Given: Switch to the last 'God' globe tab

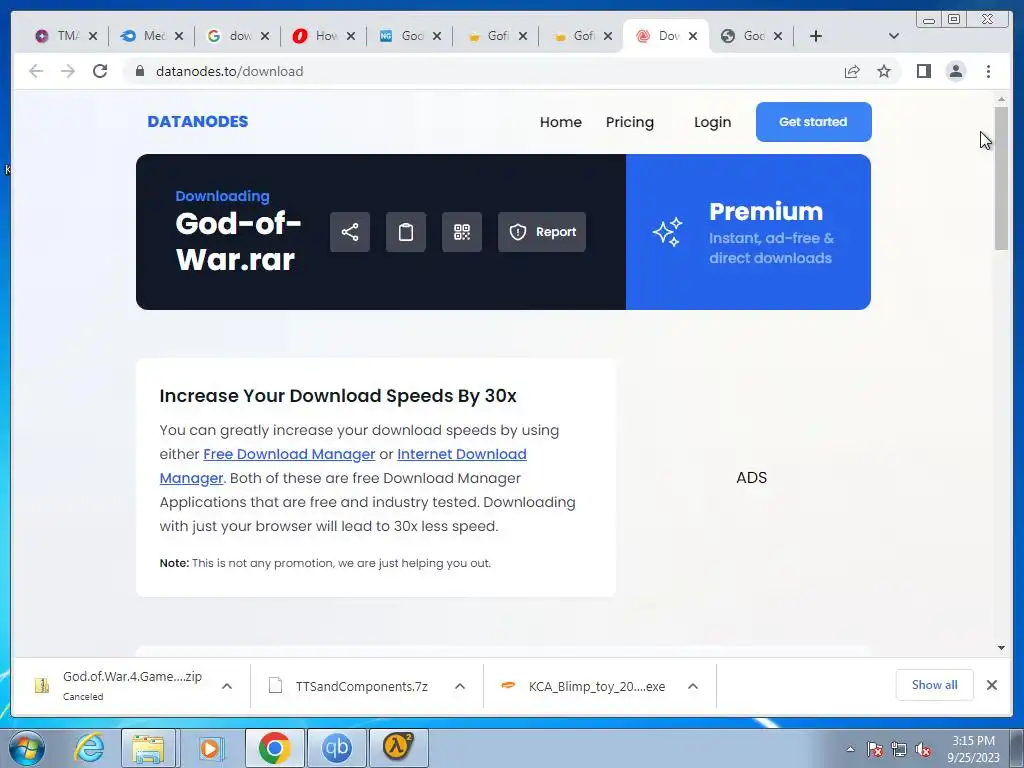Looking at the screenshot, I should pyautogui.click(x=747, y=36).
